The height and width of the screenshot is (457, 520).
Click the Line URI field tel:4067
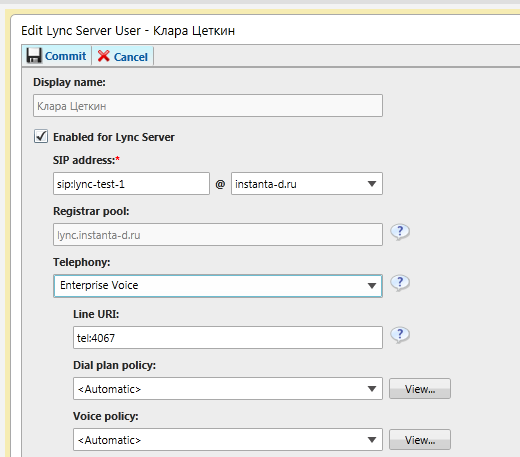pyautogui.click(x=228, y=338)
